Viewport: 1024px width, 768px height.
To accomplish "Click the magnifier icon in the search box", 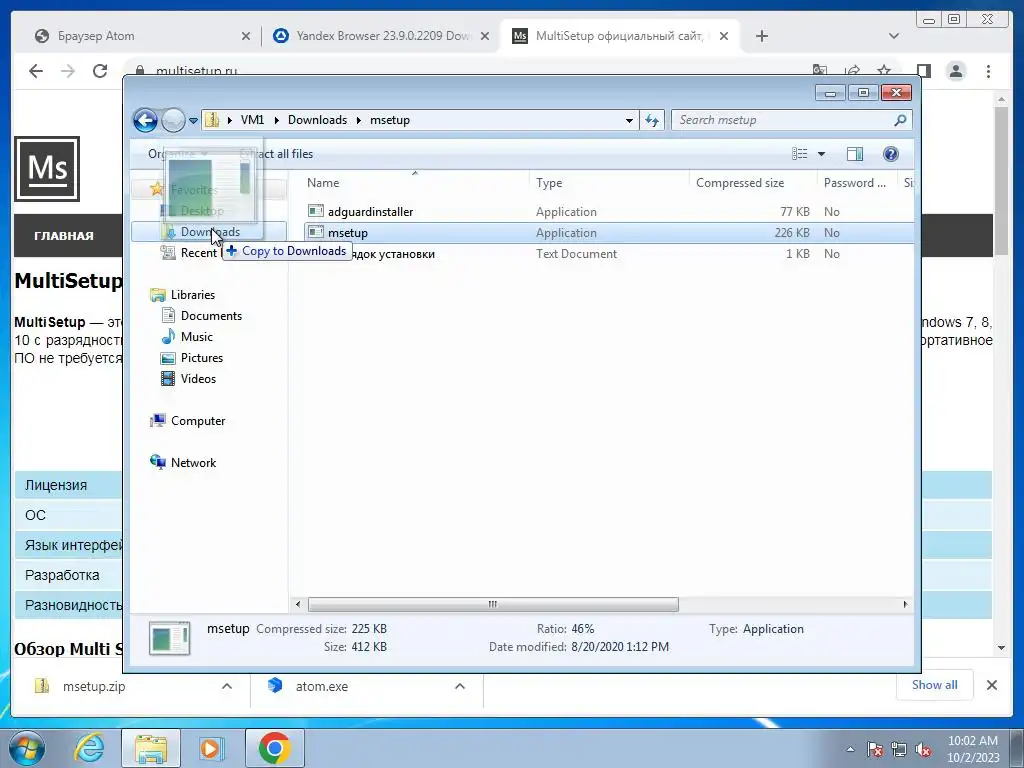I will pyautogui.click(x=900, y=120).
